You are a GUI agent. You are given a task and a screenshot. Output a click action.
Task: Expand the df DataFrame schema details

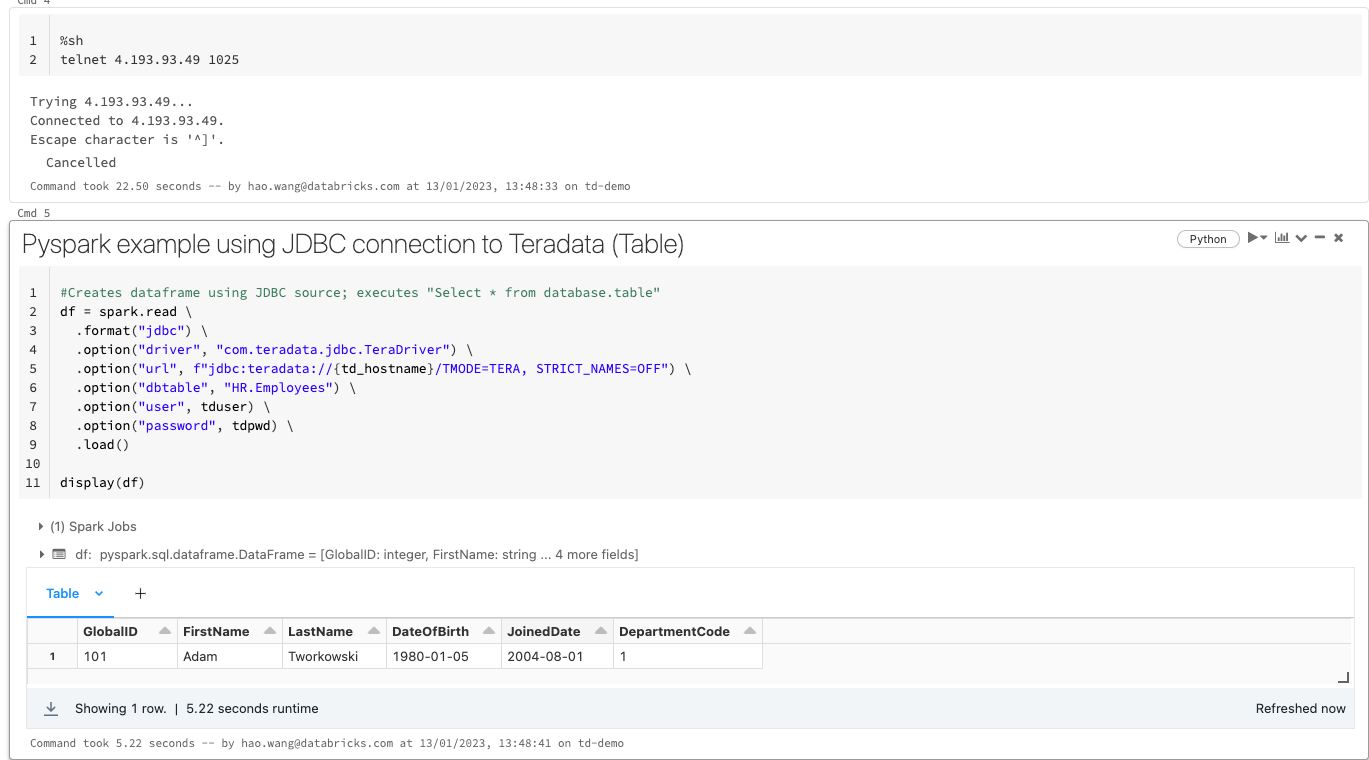tap(41, 554)
